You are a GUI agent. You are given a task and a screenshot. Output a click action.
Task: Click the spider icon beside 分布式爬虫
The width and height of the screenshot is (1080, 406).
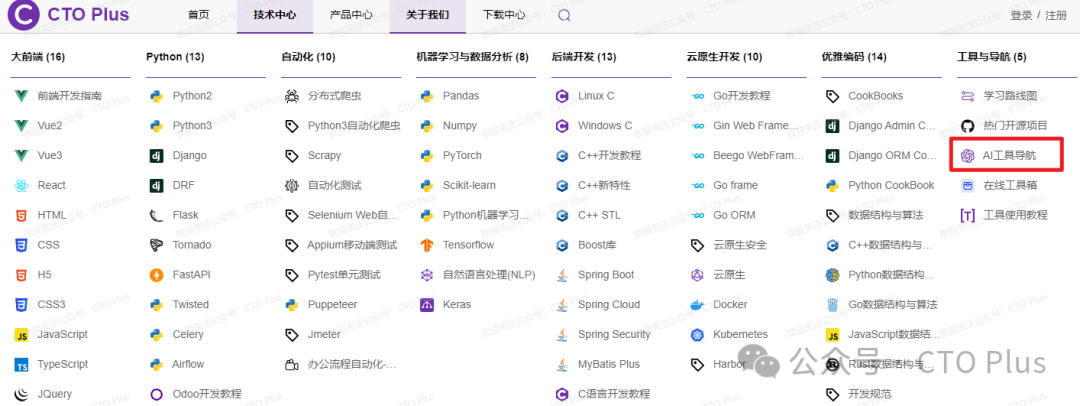pos(291,96)
